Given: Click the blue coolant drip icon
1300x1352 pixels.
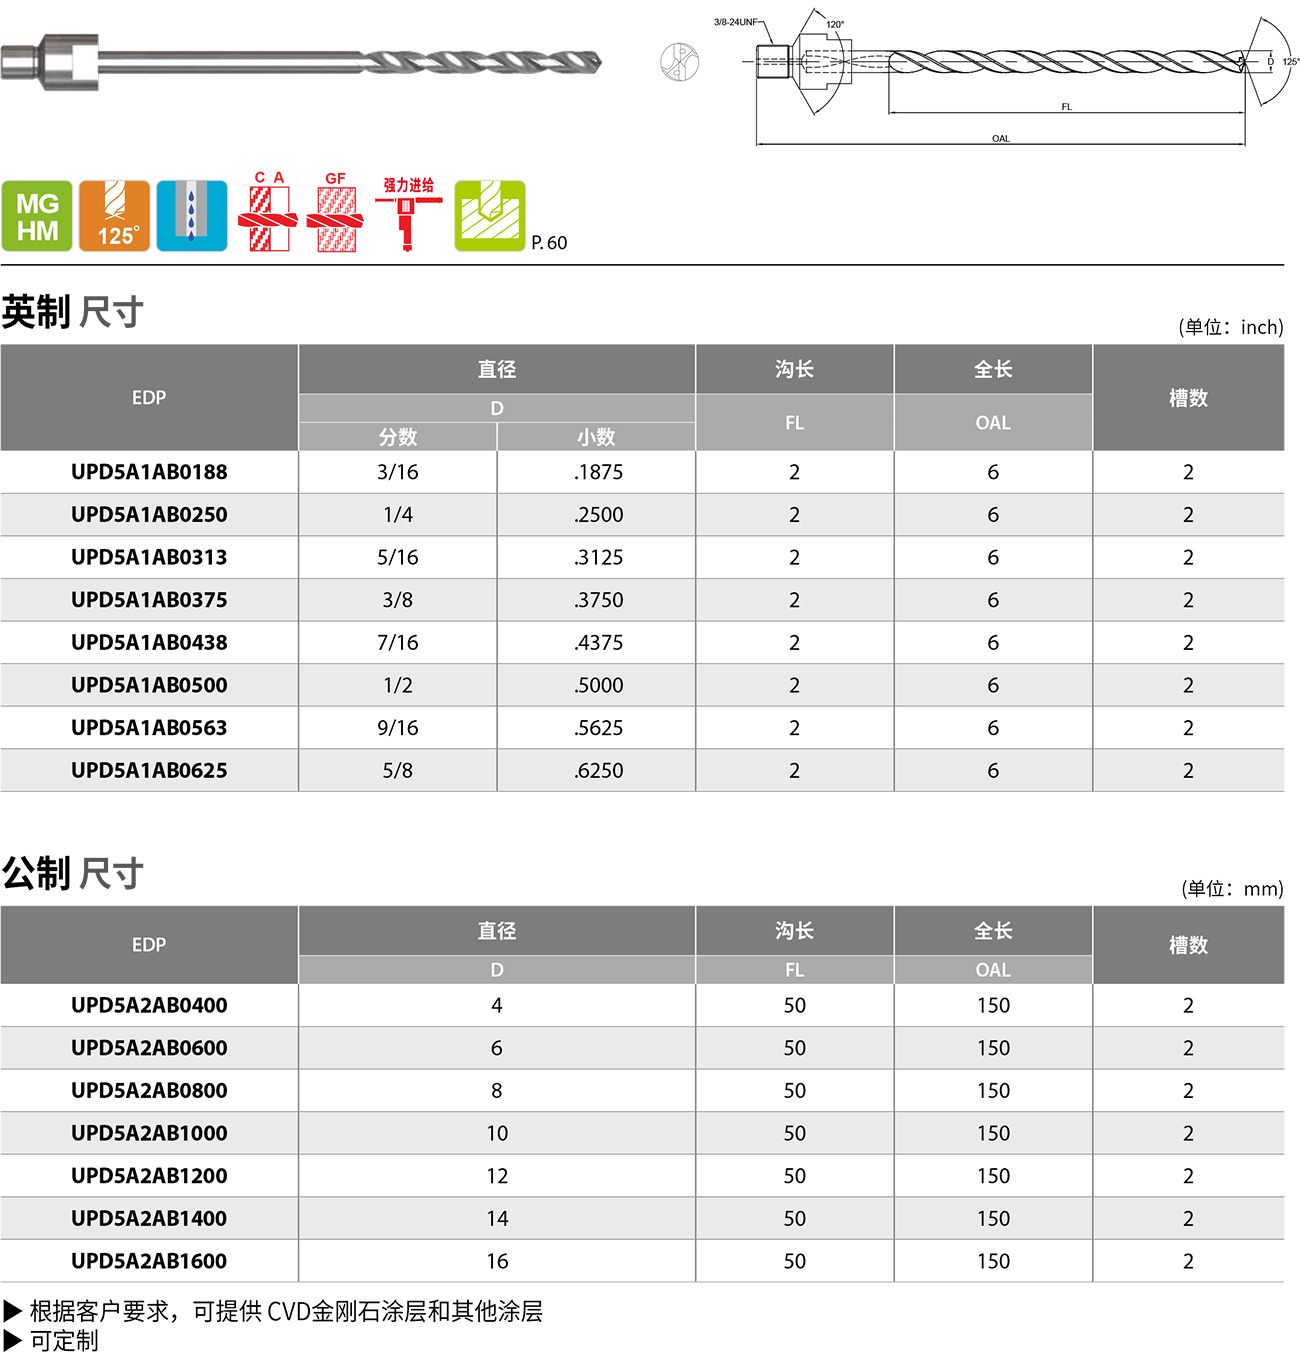Looking at the screenshot, I should pyautogui.click(x=192, y=216).
